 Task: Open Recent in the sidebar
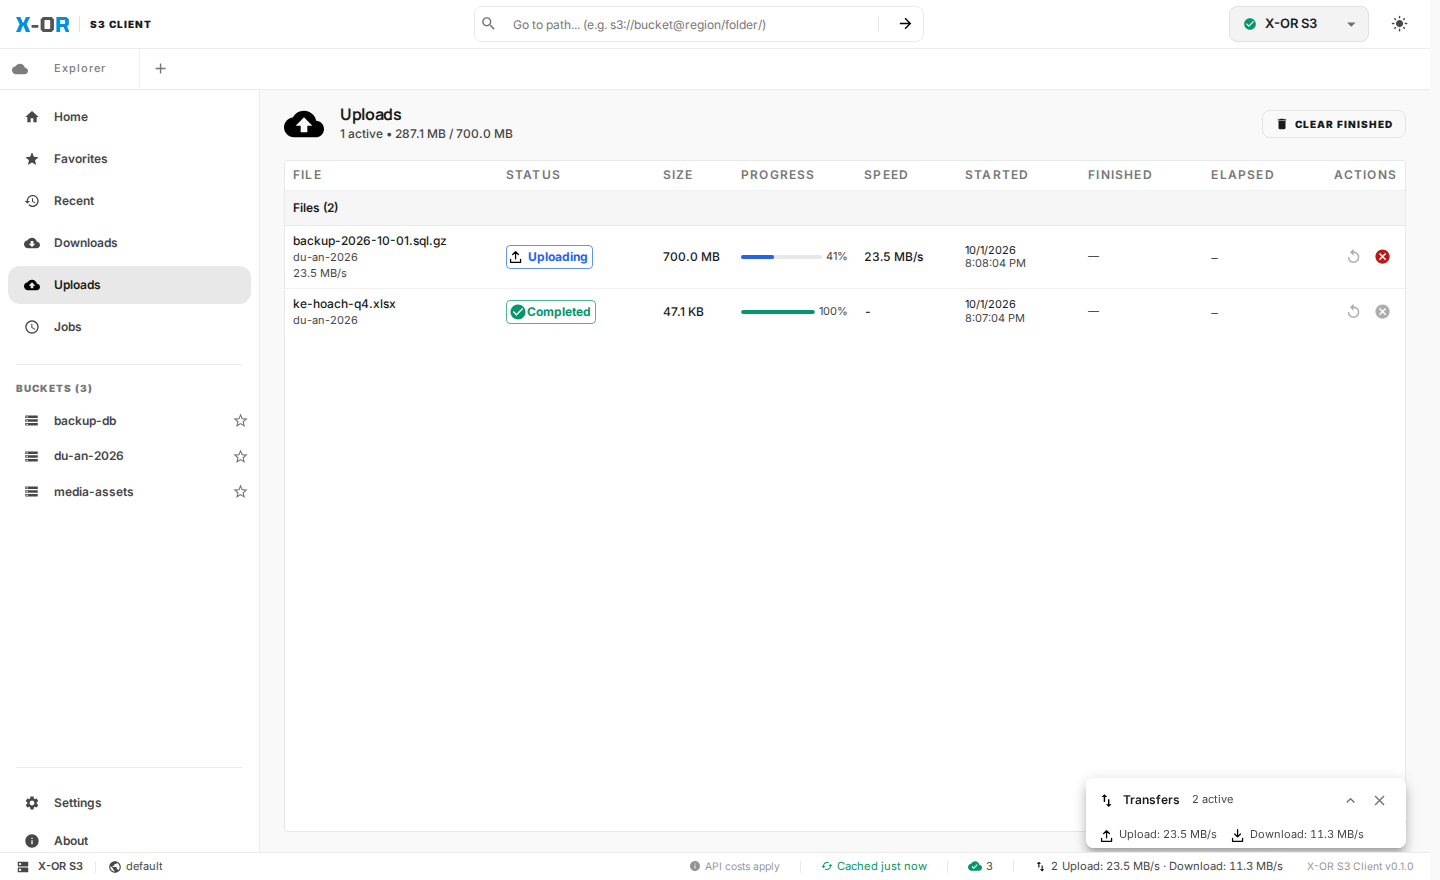[x=129, y=201]
